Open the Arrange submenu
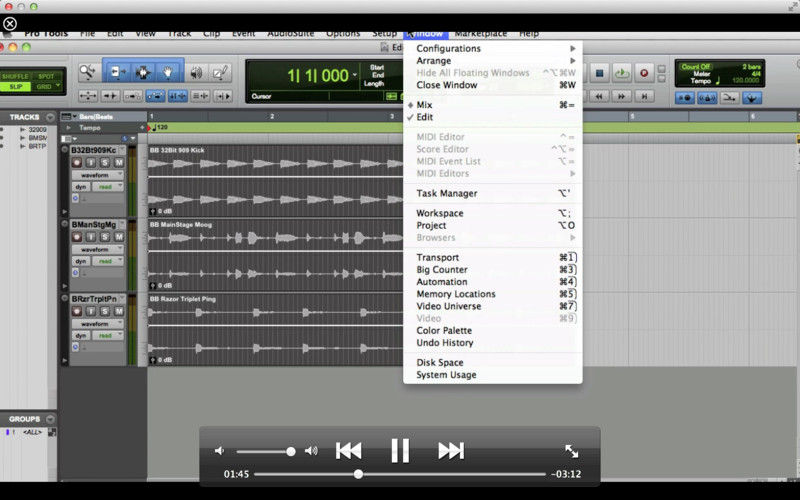The width and height of the screenshot is (800, 500). click(x=493, y=61)
